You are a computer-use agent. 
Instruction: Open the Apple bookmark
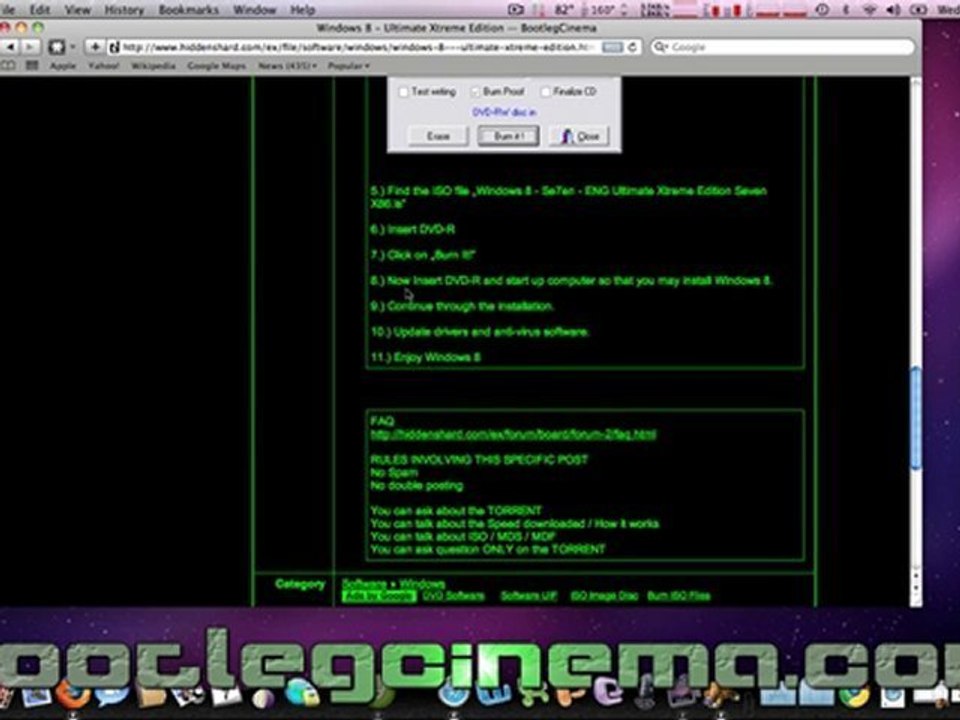coord(63,66)
